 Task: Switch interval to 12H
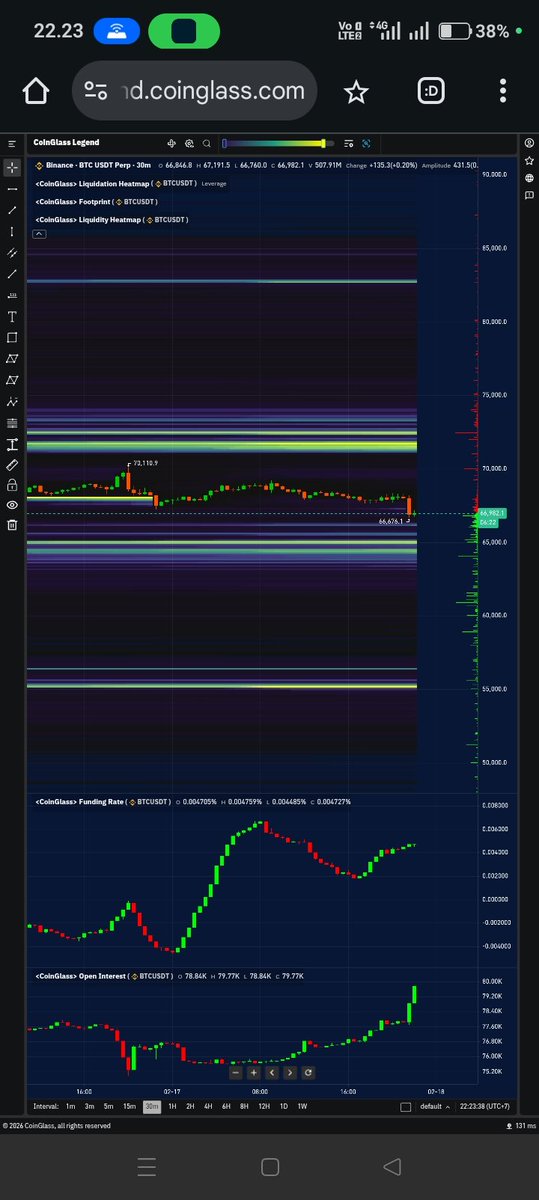(x=264, y=1107)
